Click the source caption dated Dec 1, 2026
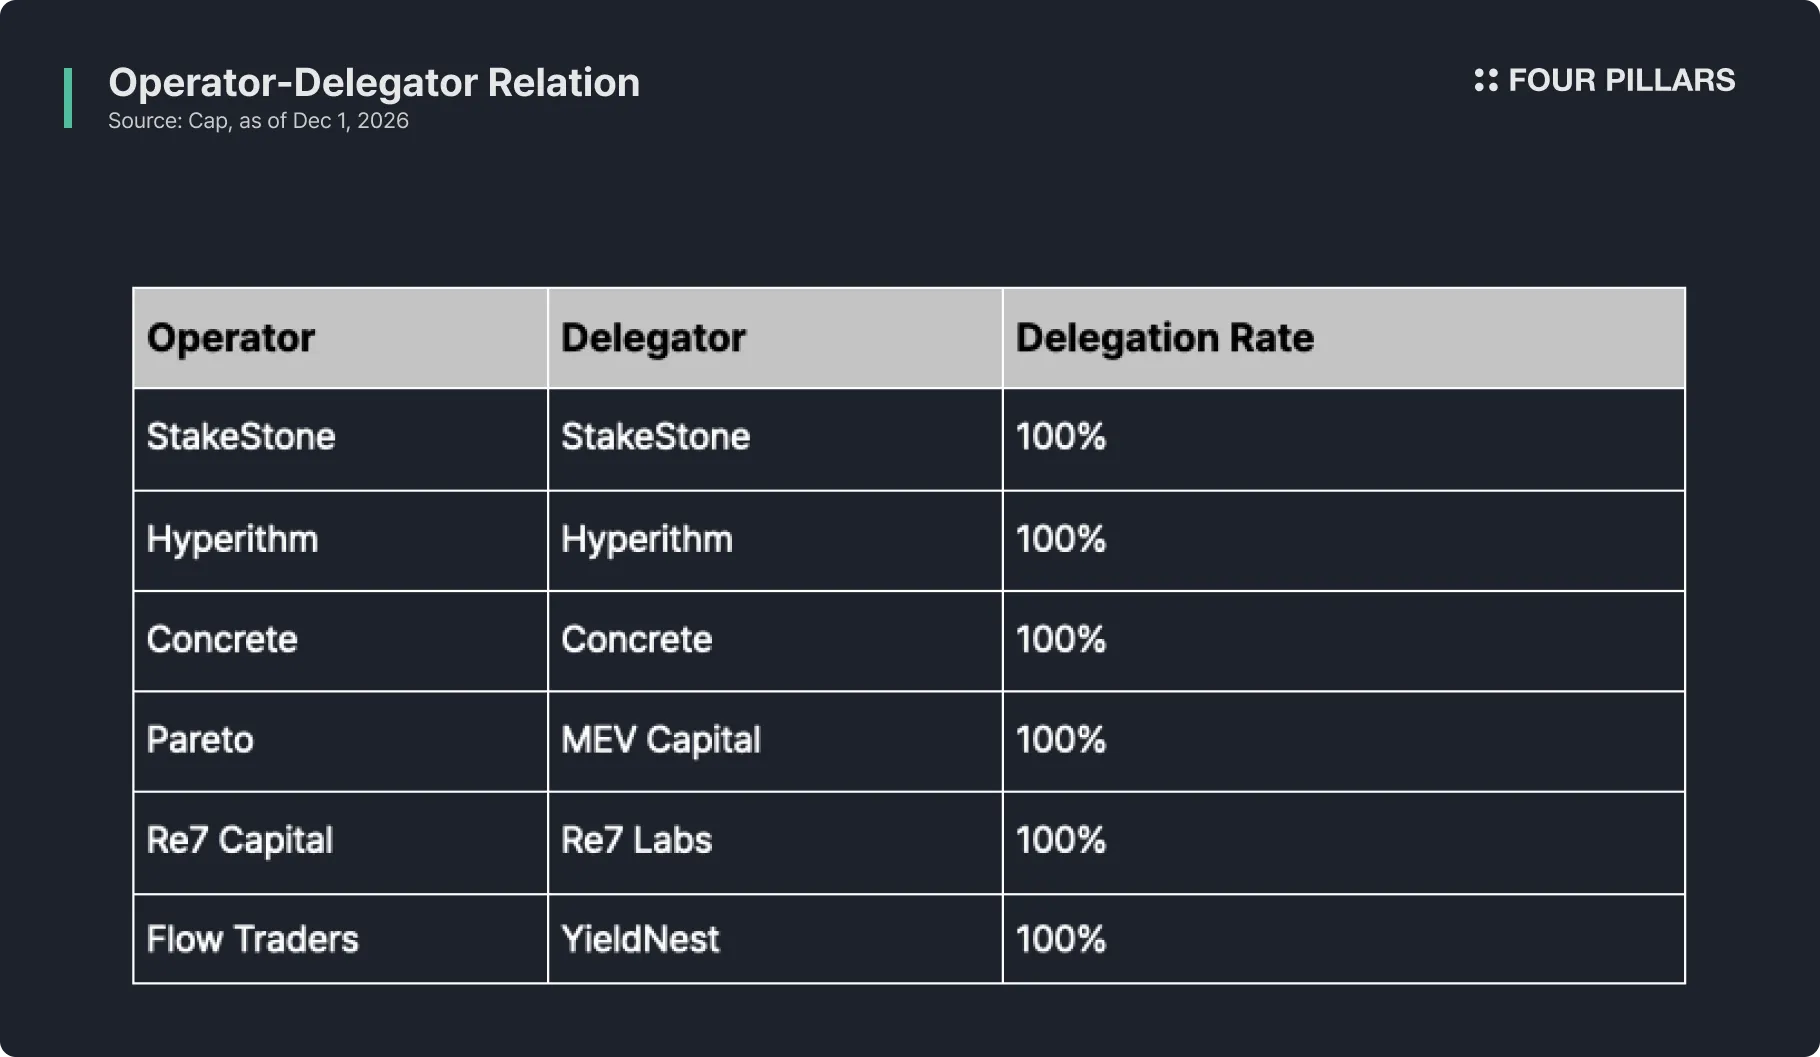 pyautogui.click(x=258, y=121)
